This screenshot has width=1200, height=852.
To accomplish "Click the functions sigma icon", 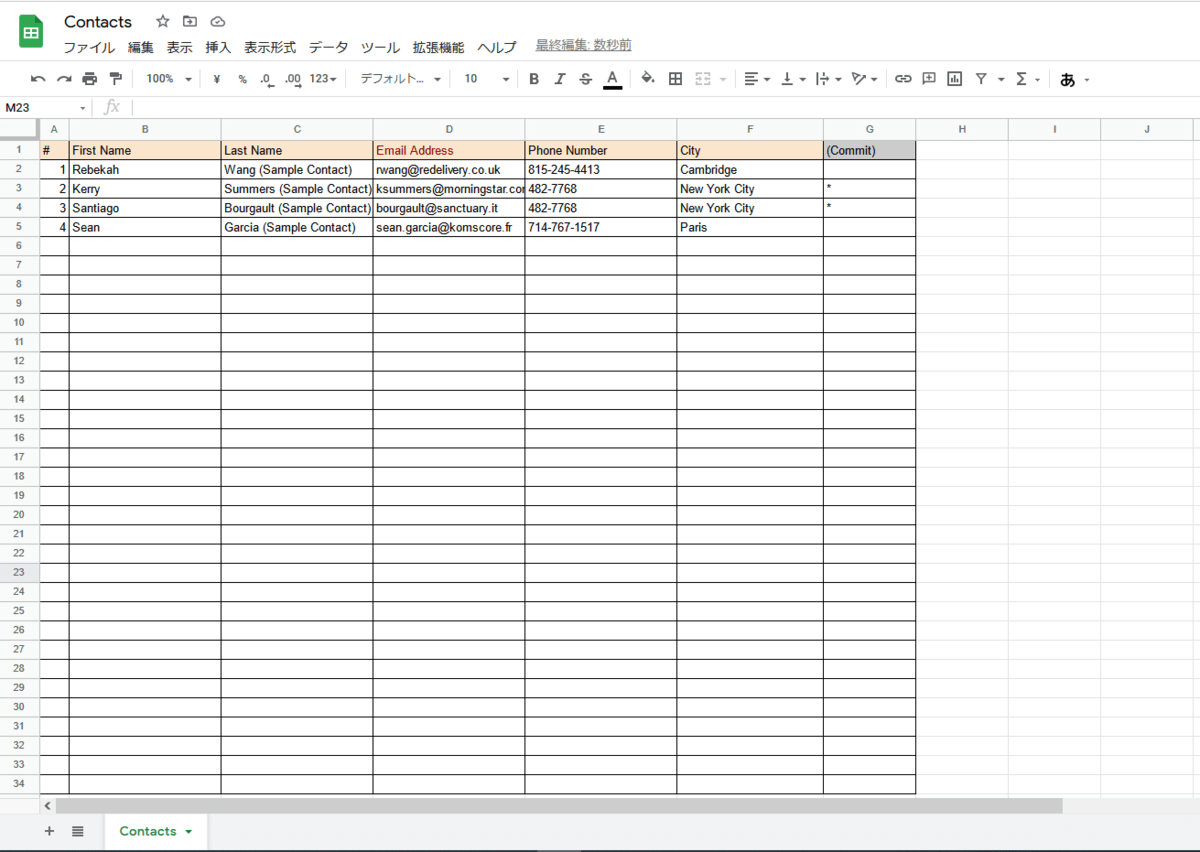I will point(1021,79).
